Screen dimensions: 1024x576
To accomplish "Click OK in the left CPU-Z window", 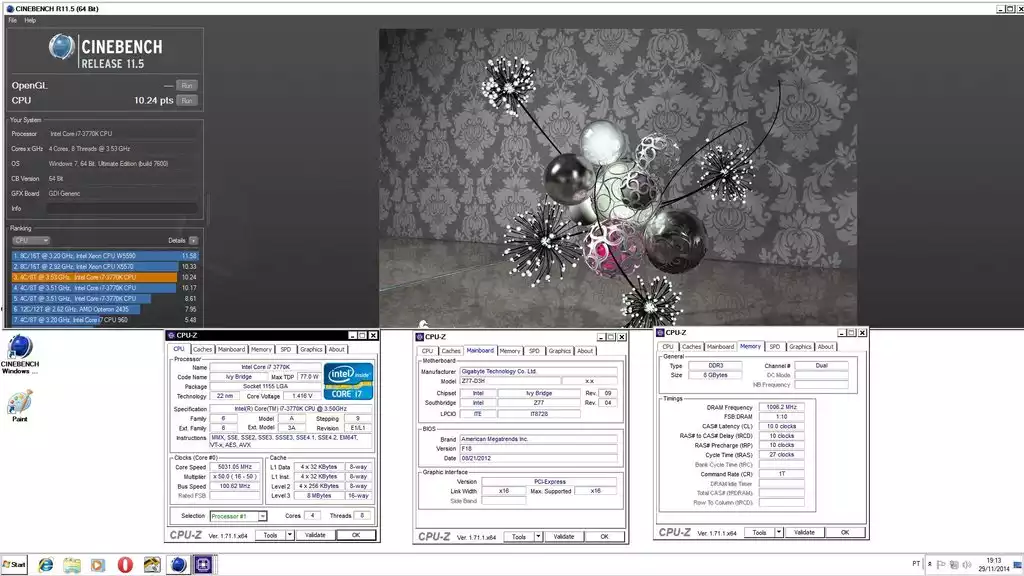I will click(356, 535).
